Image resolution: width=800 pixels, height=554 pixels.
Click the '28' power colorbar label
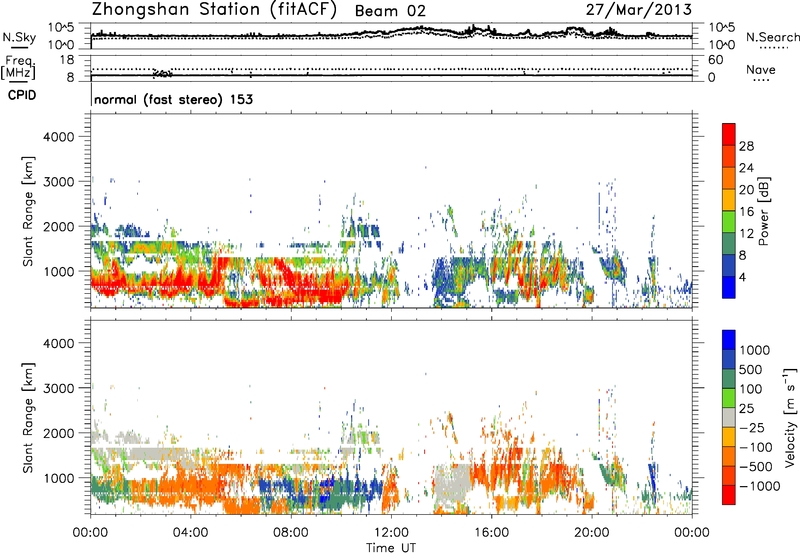[x=746, y=146]
